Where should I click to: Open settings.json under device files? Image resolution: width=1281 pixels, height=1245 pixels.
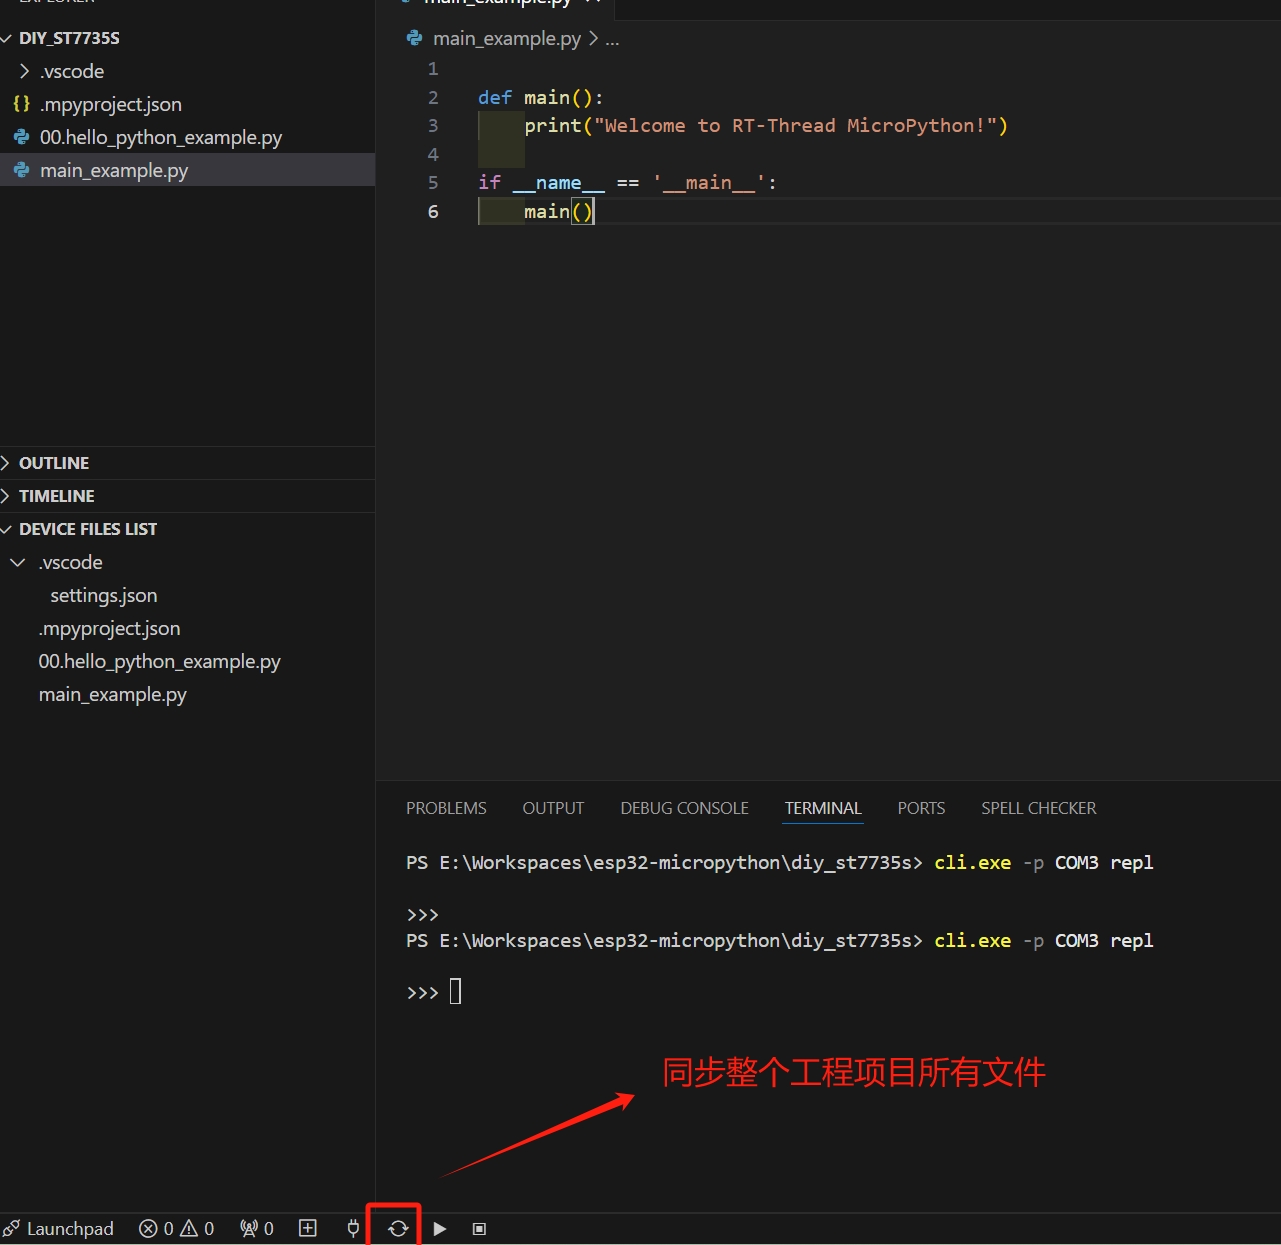(x=104, y=595)
